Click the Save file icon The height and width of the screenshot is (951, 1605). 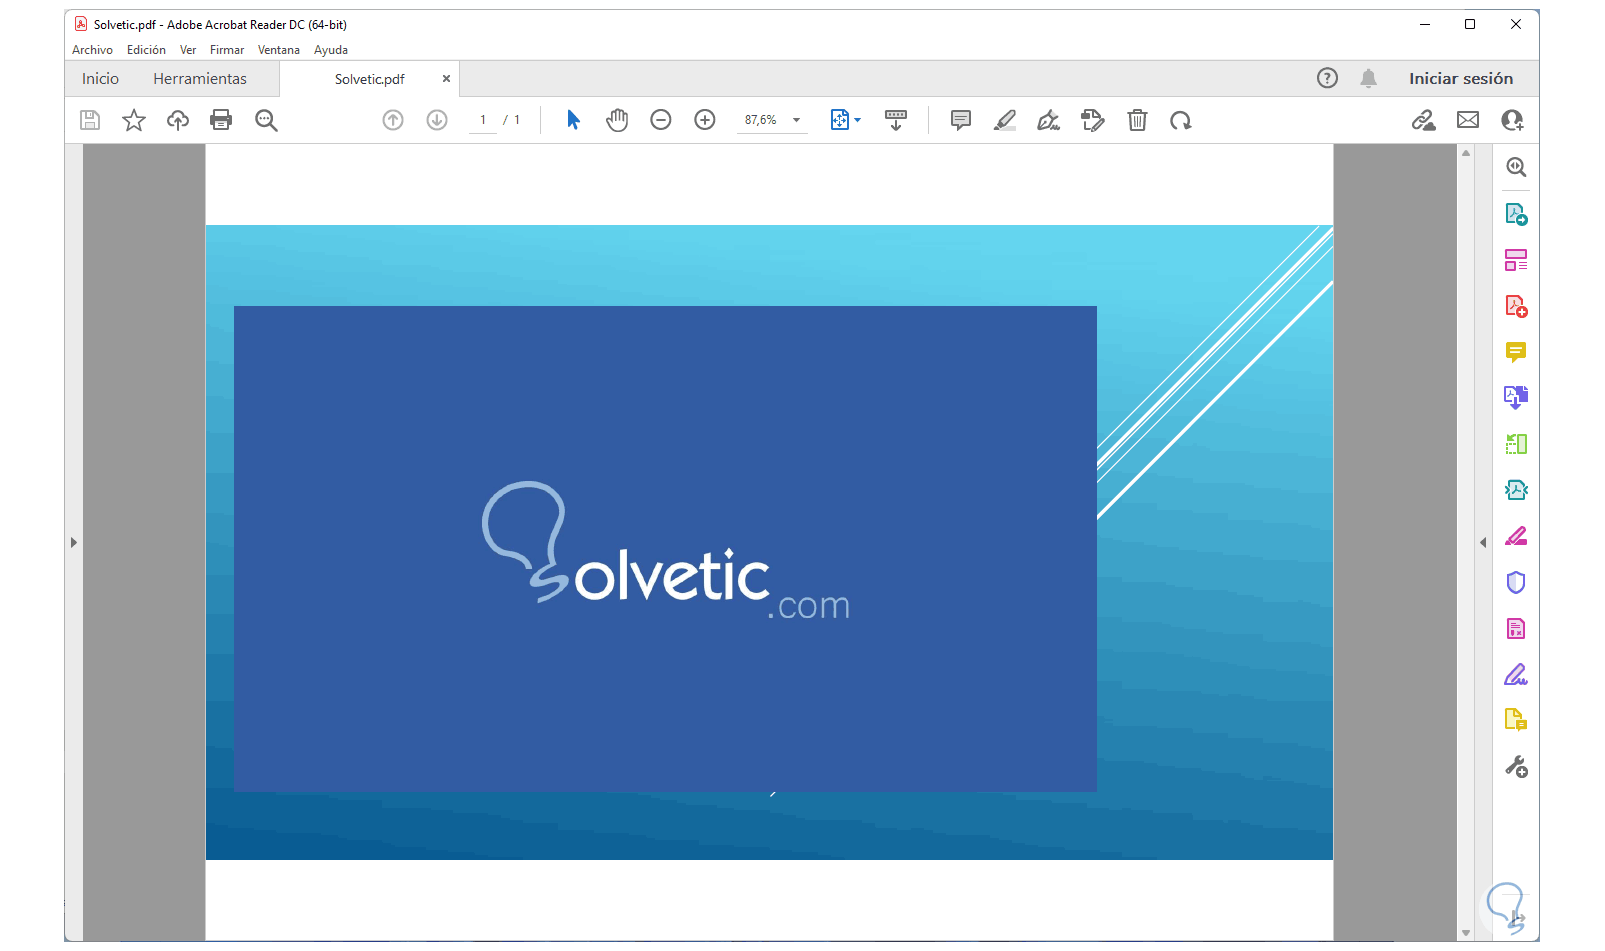pos(90,120)
